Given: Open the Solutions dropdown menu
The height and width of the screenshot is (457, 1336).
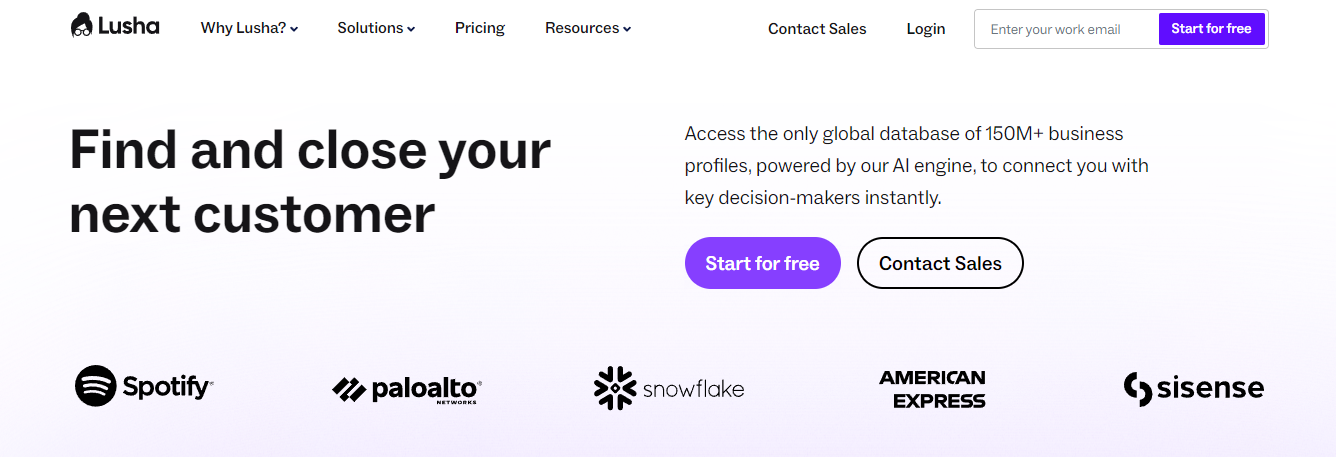Looking at the screenshot, I should coord(376,28).
